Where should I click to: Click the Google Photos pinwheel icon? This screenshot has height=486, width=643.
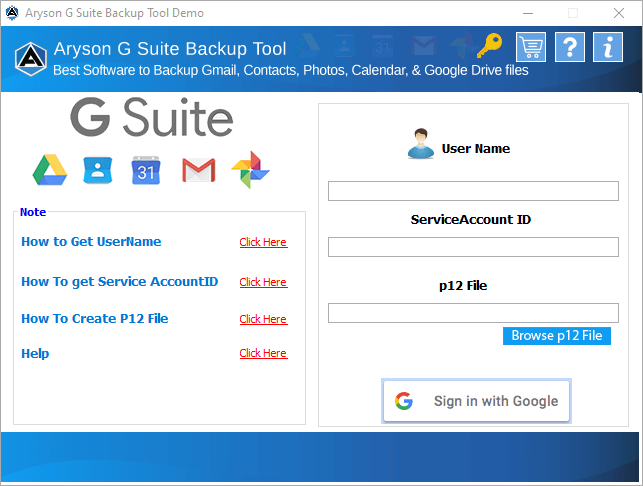[250, 170]
